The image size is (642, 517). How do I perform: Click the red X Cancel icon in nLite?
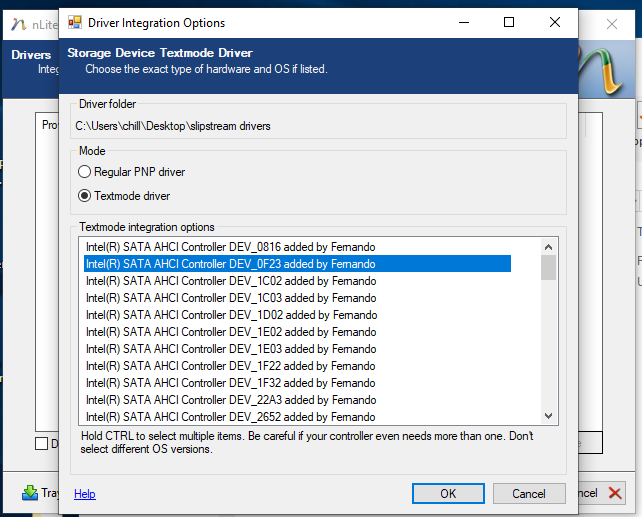click(x=615, y=493)
